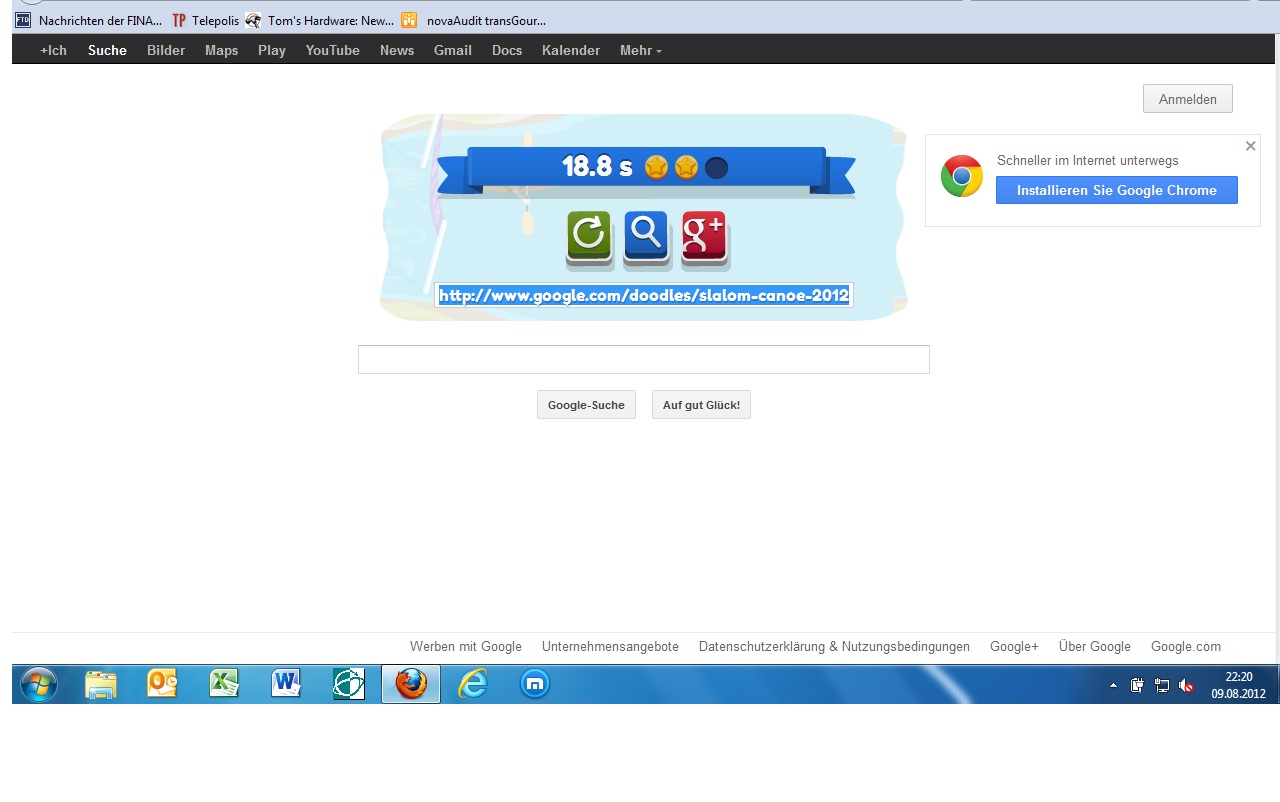Launch Word from the taskbar
This screenshot has width=1280, height=802.
[x=286, y=684]
